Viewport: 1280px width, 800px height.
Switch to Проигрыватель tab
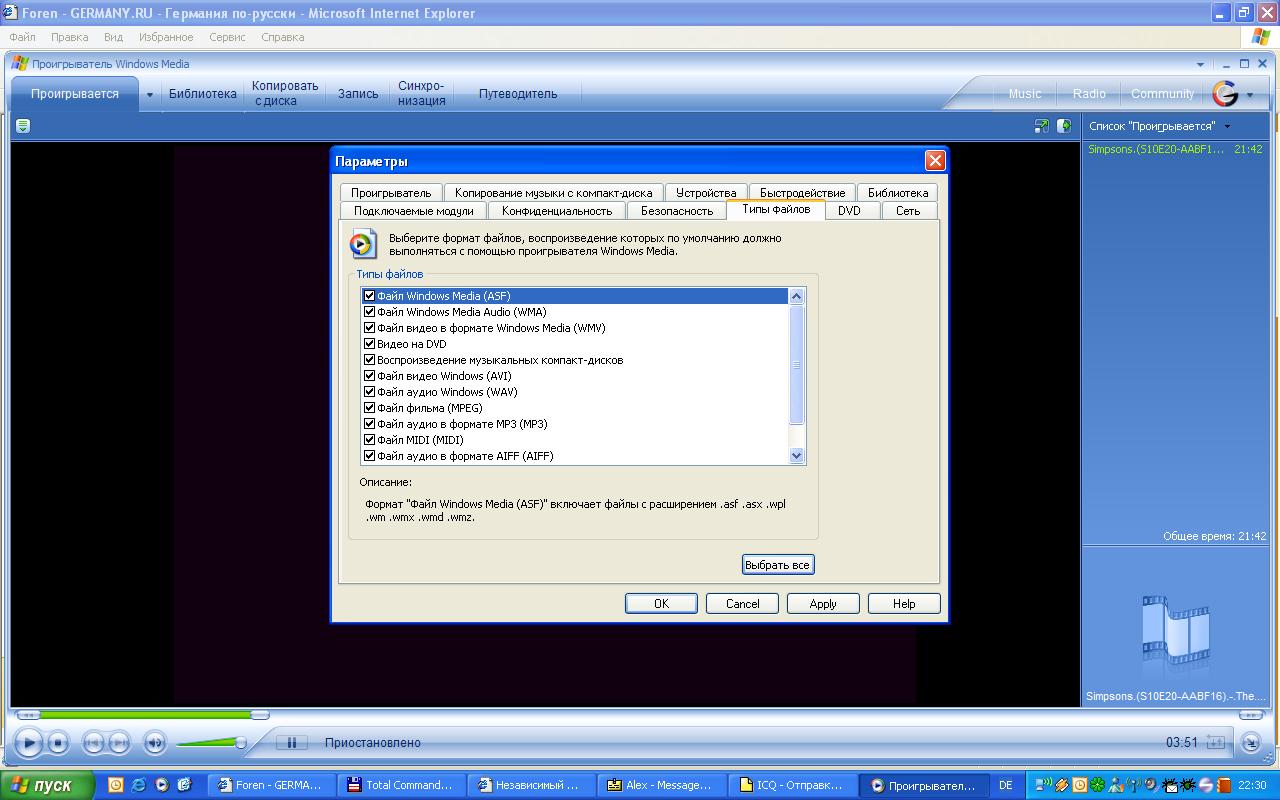391,193
